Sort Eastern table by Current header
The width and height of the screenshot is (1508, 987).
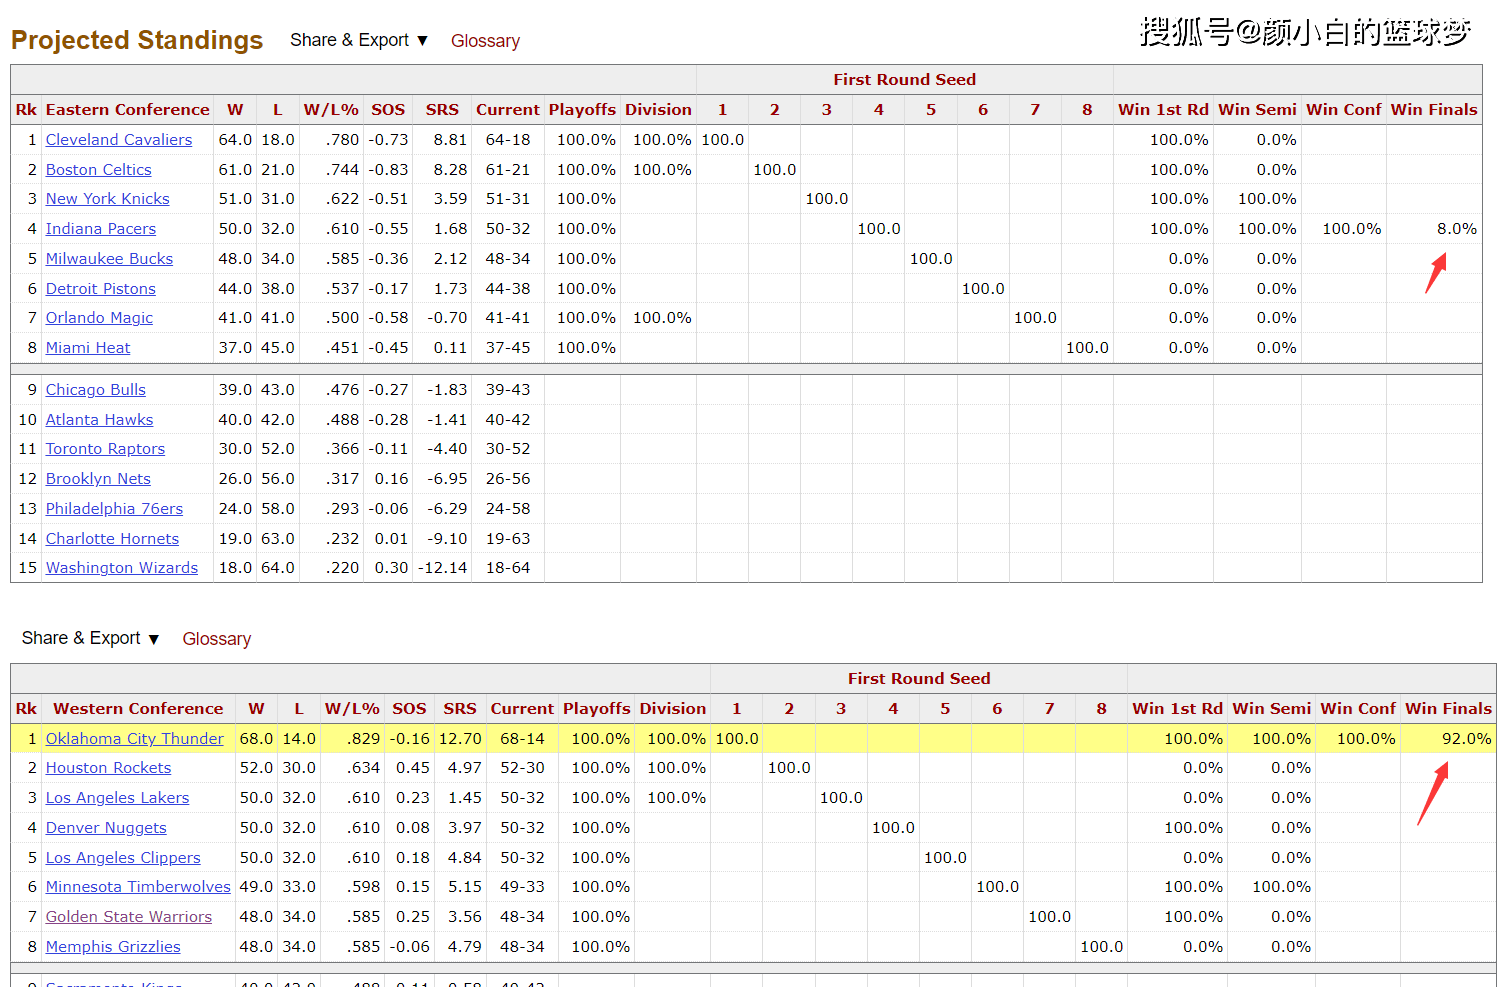(x=508, y=110)
